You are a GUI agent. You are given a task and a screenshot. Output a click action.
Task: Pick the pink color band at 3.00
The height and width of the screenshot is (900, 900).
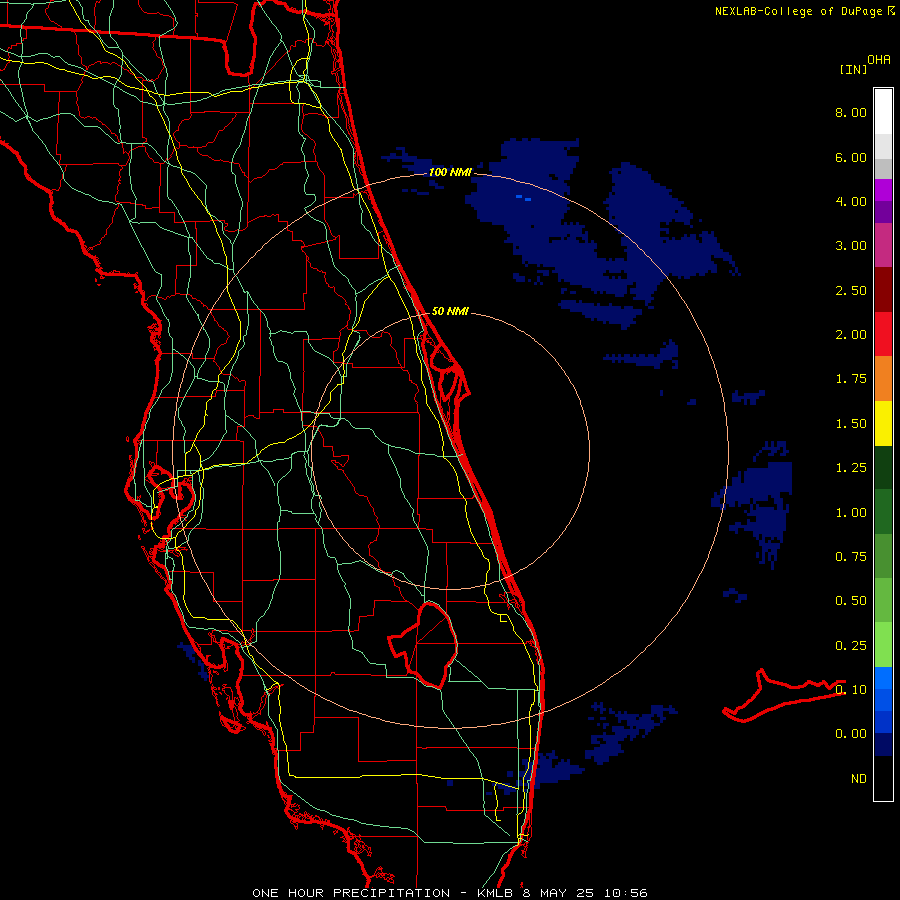883,245
